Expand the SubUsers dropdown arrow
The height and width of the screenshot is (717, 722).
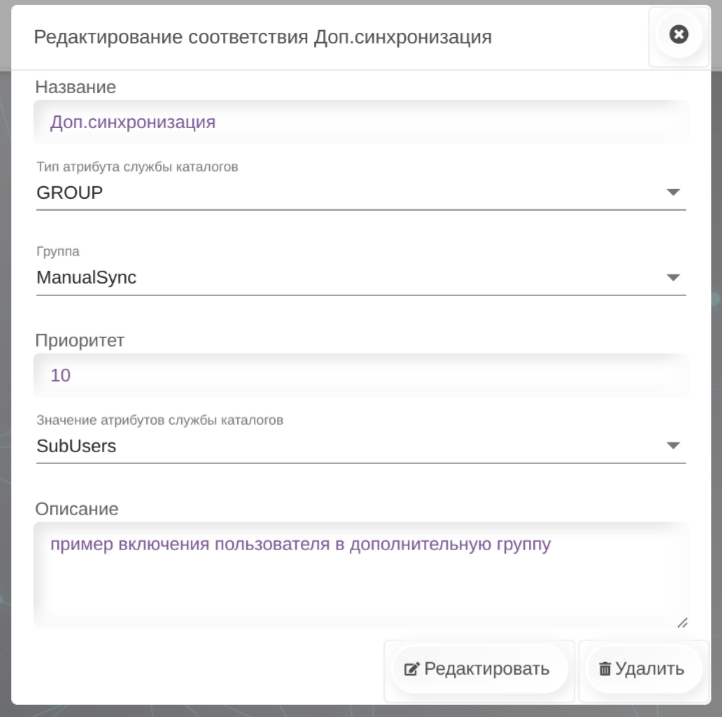coord(673,446)
